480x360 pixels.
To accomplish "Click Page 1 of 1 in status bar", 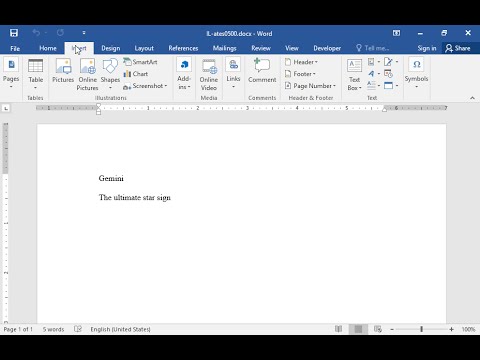I will point(18,329).
